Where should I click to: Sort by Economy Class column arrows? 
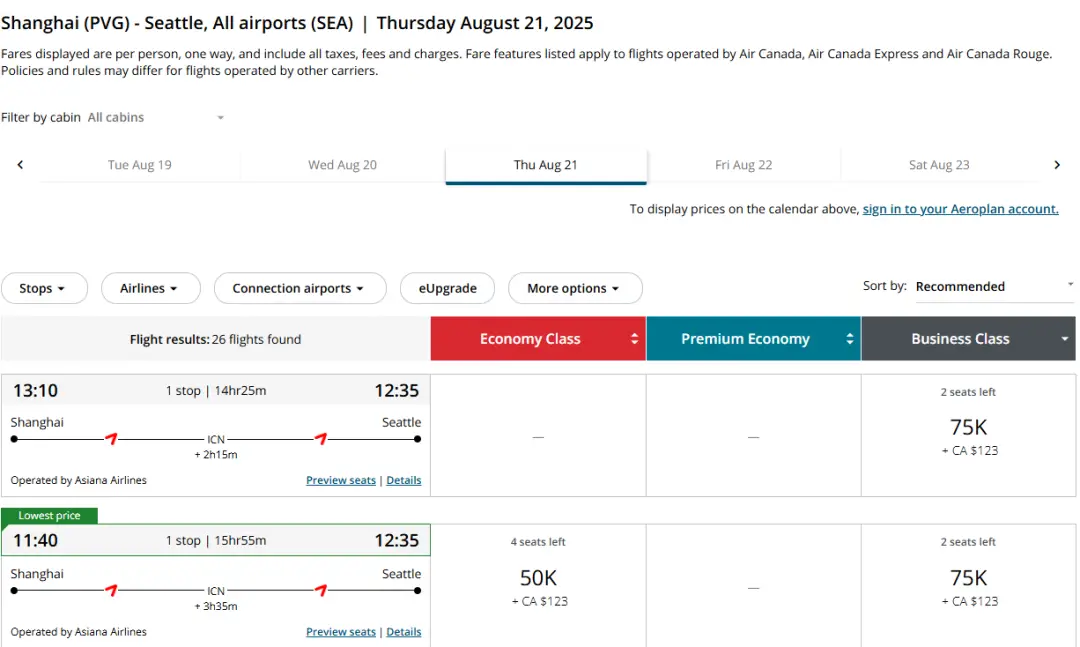pos(634,339)
